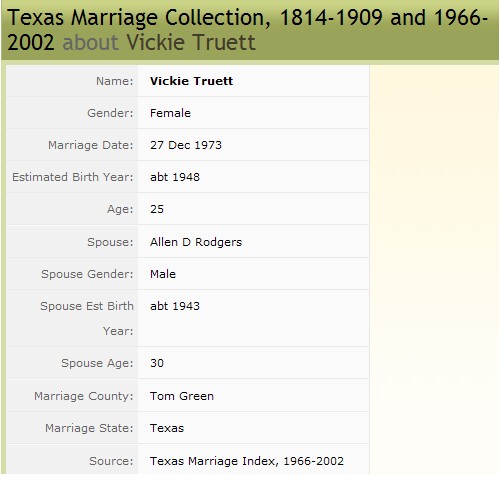
Task: Click the Name: field label
Action: click(115, 81)
